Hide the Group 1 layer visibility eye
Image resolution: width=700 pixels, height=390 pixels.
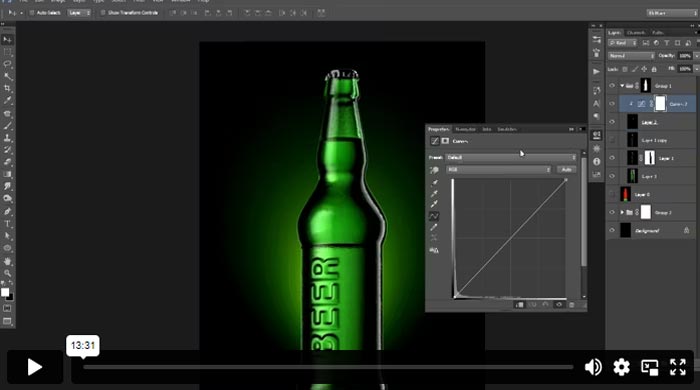pyautogui.click(x=612, y=86)
